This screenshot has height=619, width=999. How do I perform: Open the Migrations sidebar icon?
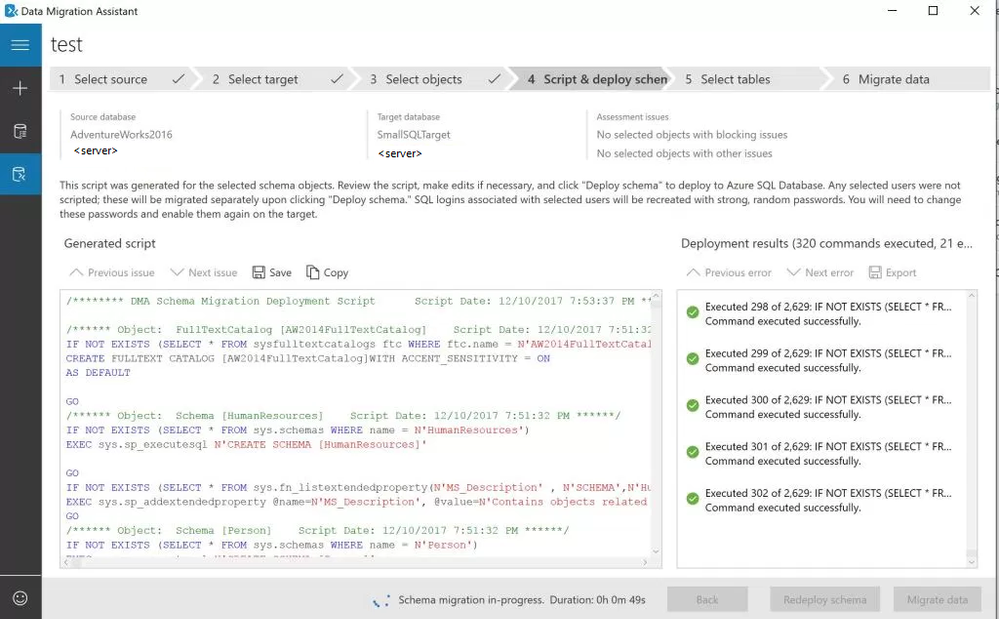[20, 174]
